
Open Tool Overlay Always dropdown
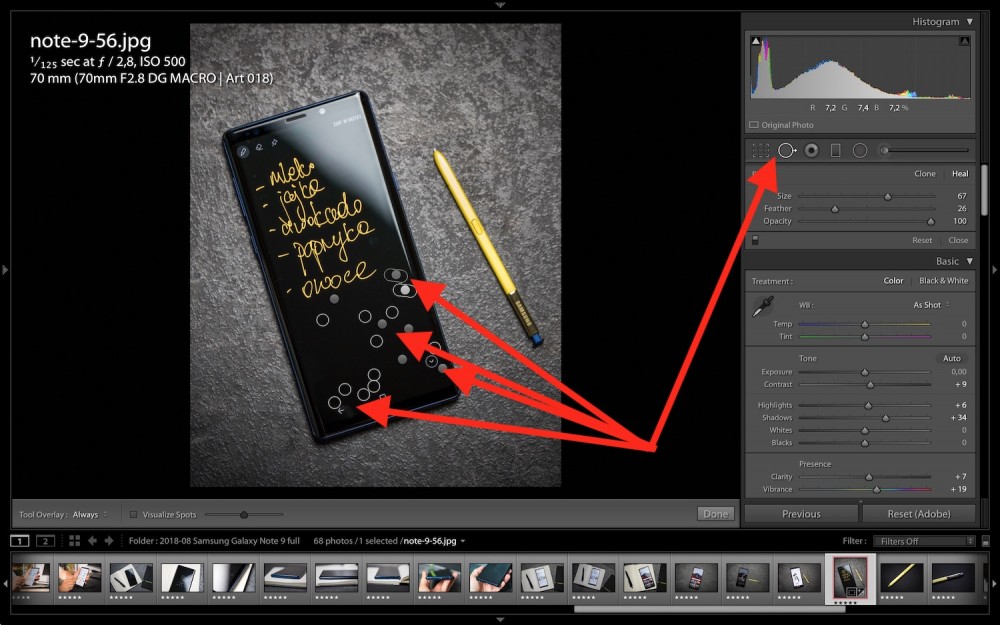click(x=89, y=515)
